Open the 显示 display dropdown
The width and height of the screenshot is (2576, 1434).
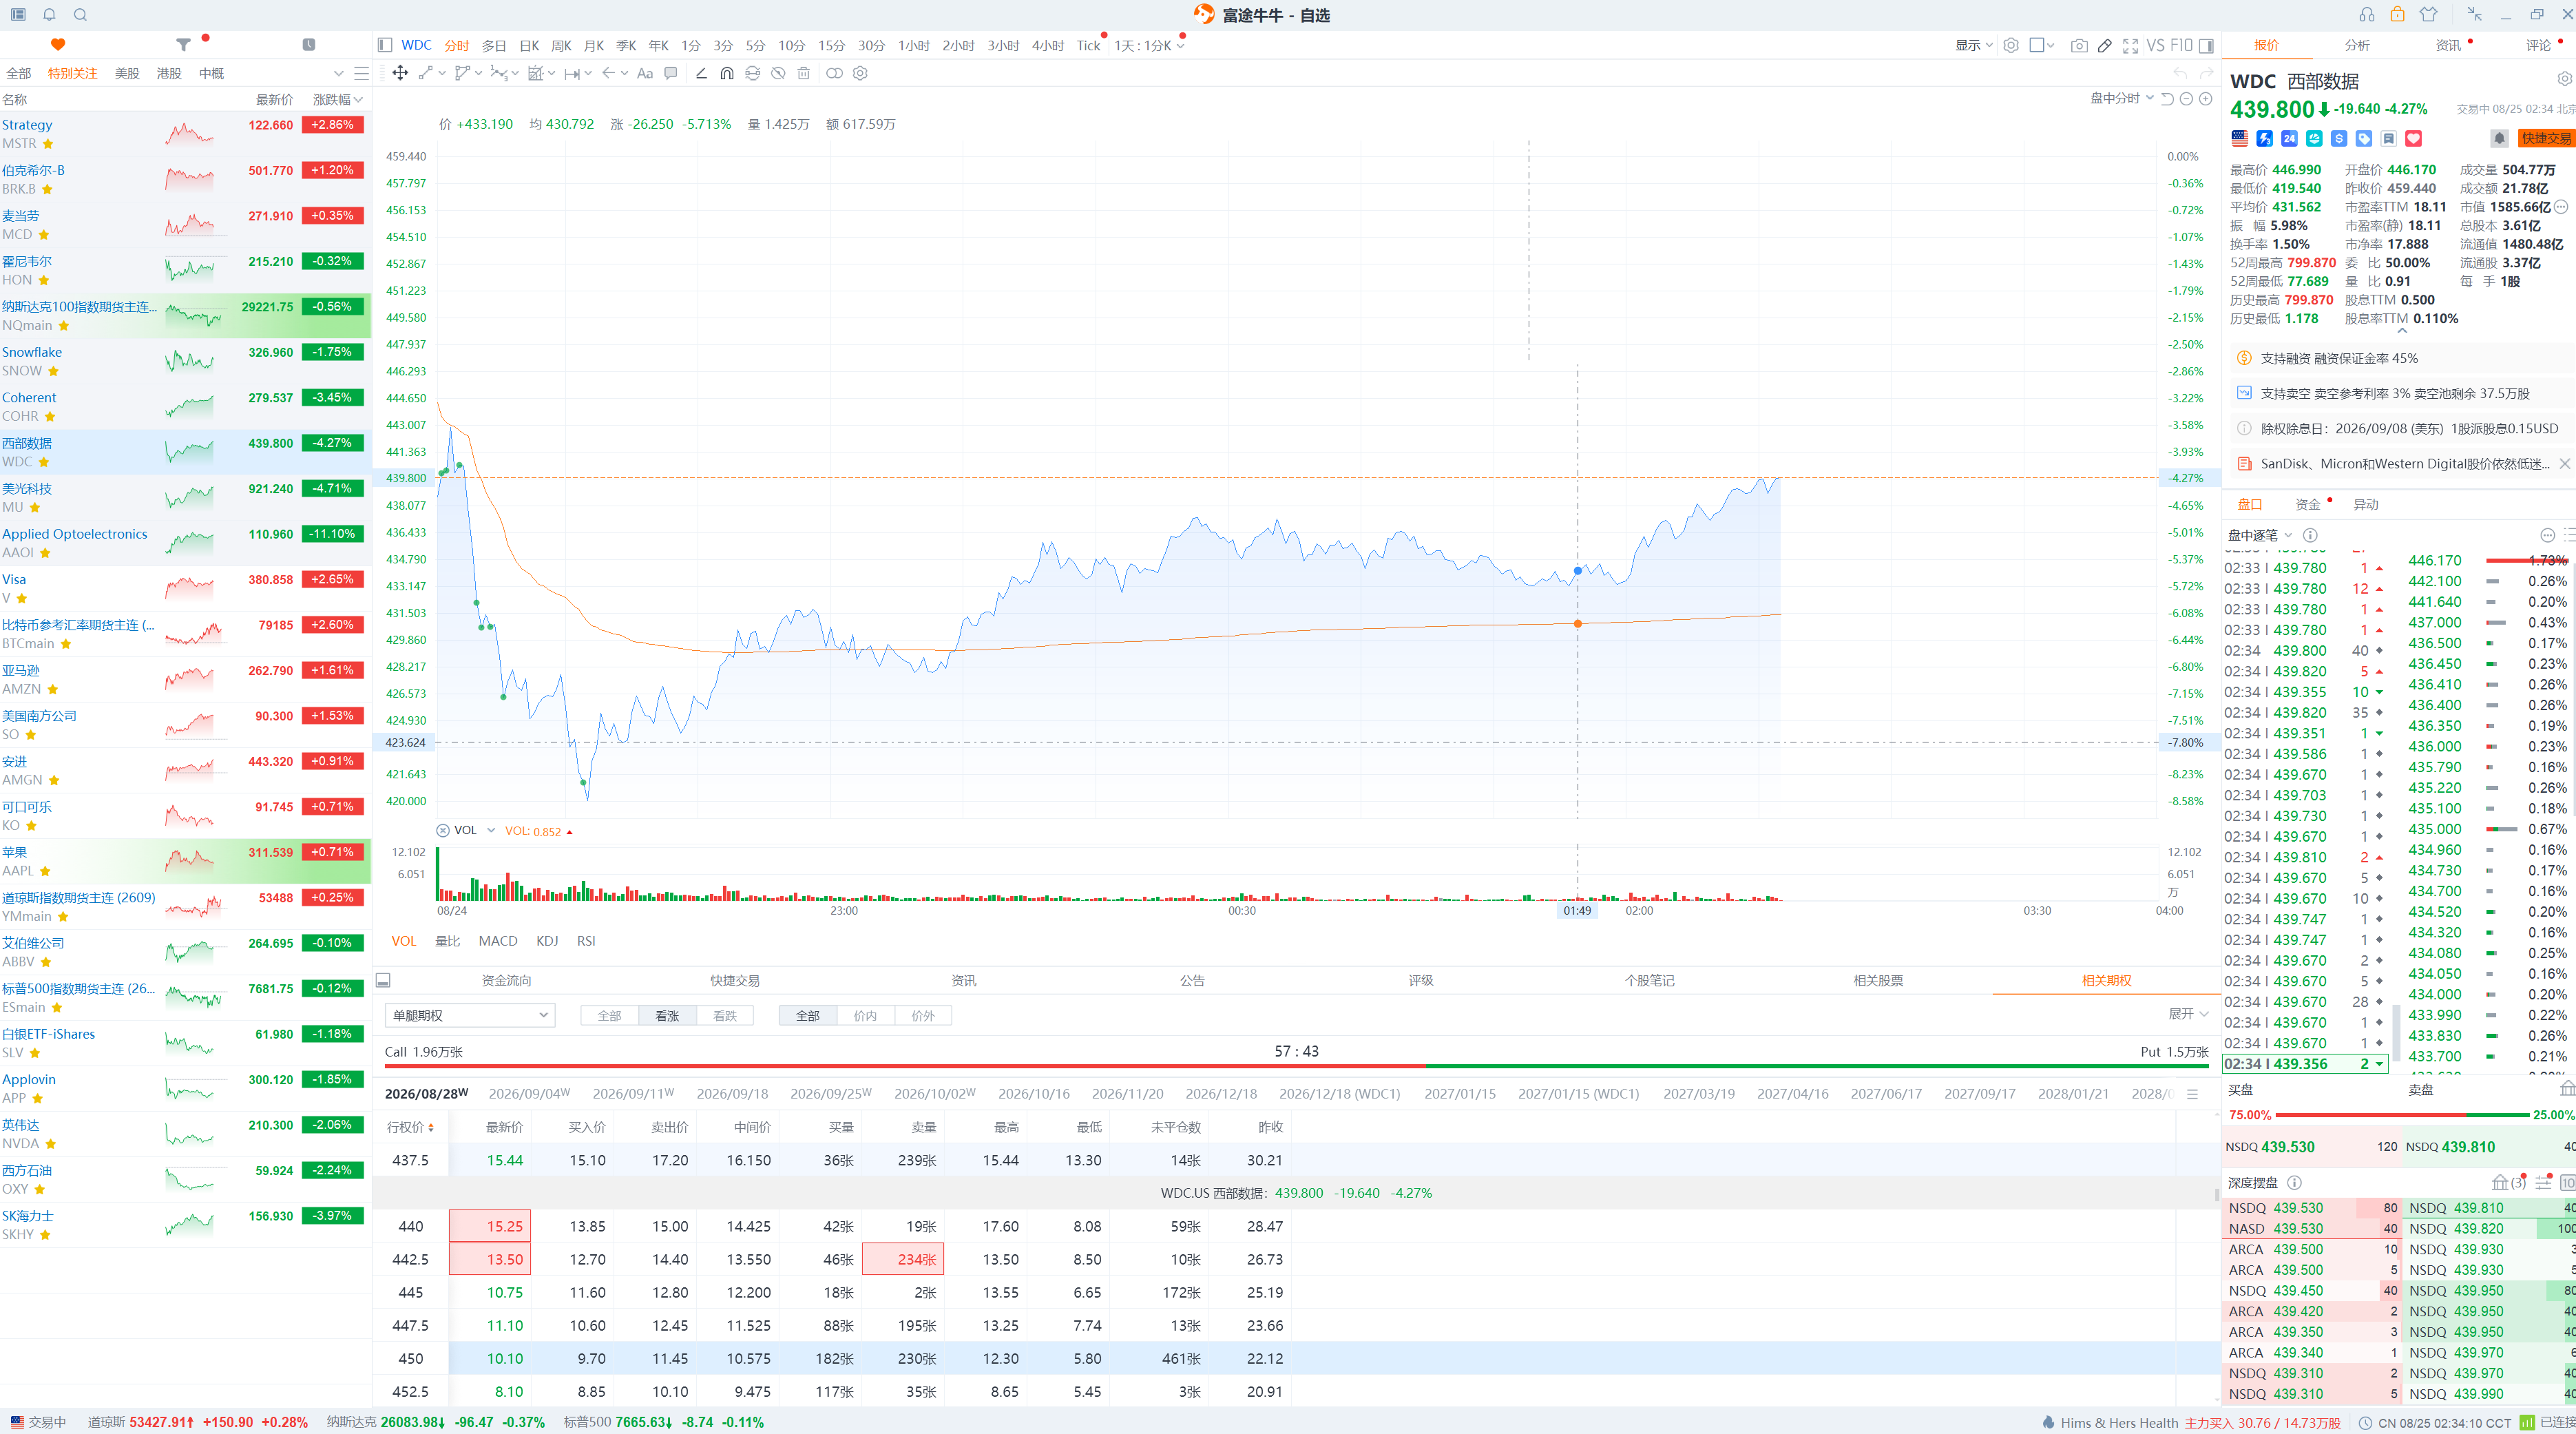pyautogui.click(x=1974, y=45)
